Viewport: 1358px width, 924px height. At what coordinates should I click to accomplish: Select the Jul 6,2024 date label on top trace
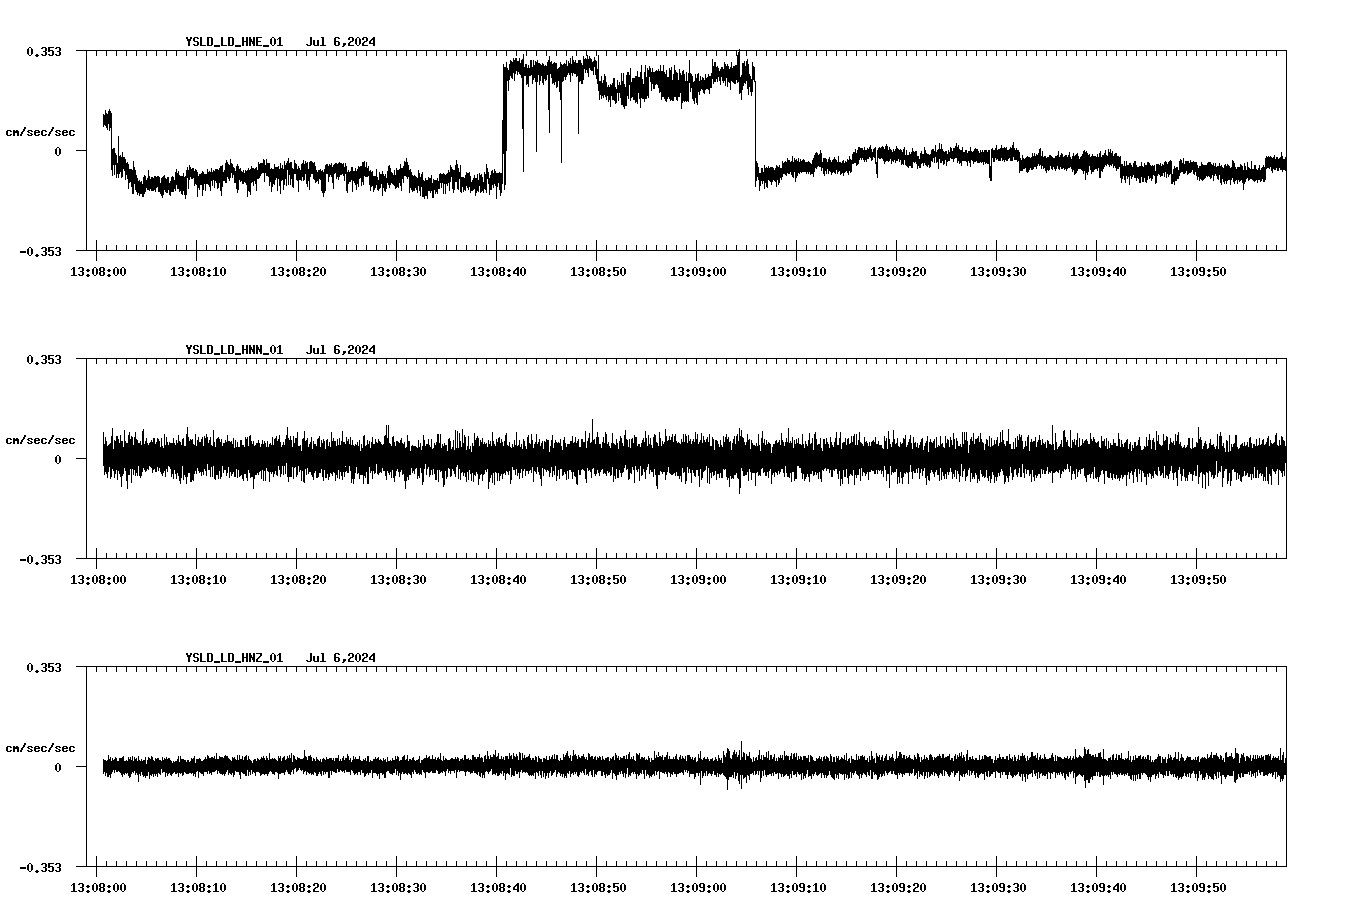[x=342, y=42]
